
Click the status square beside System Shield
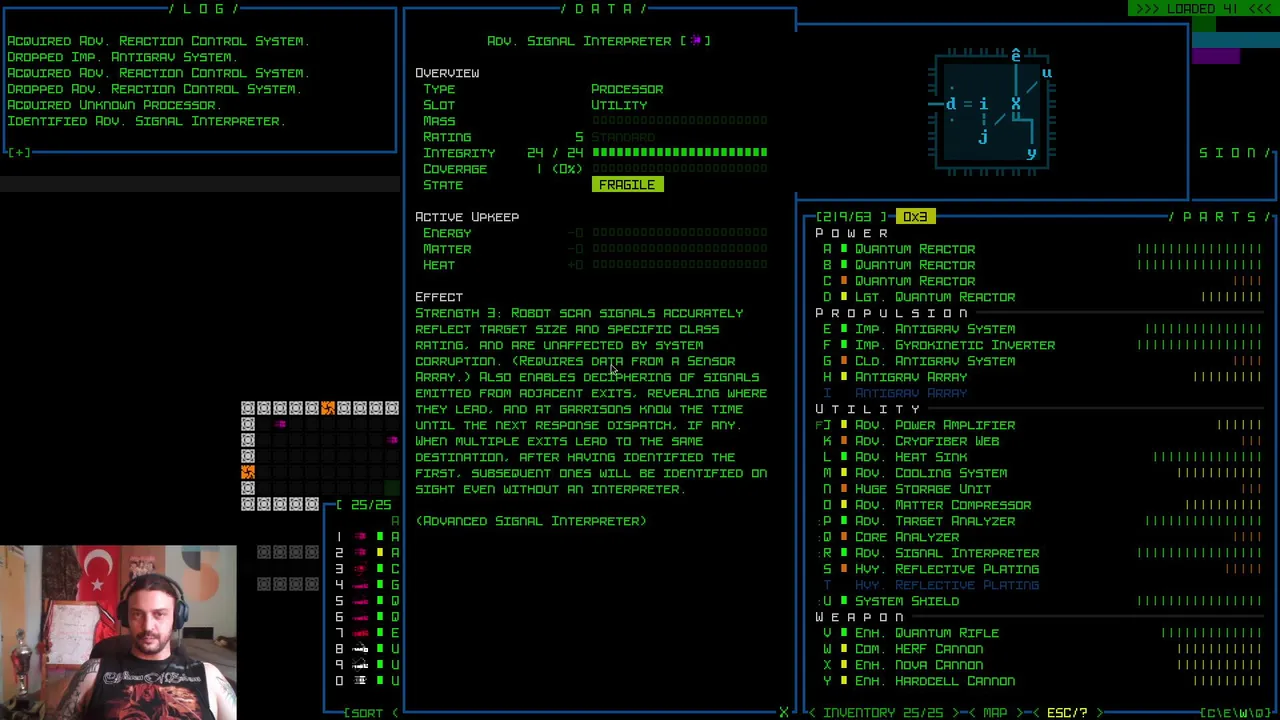pyautogui.click(x=844, y=601)
